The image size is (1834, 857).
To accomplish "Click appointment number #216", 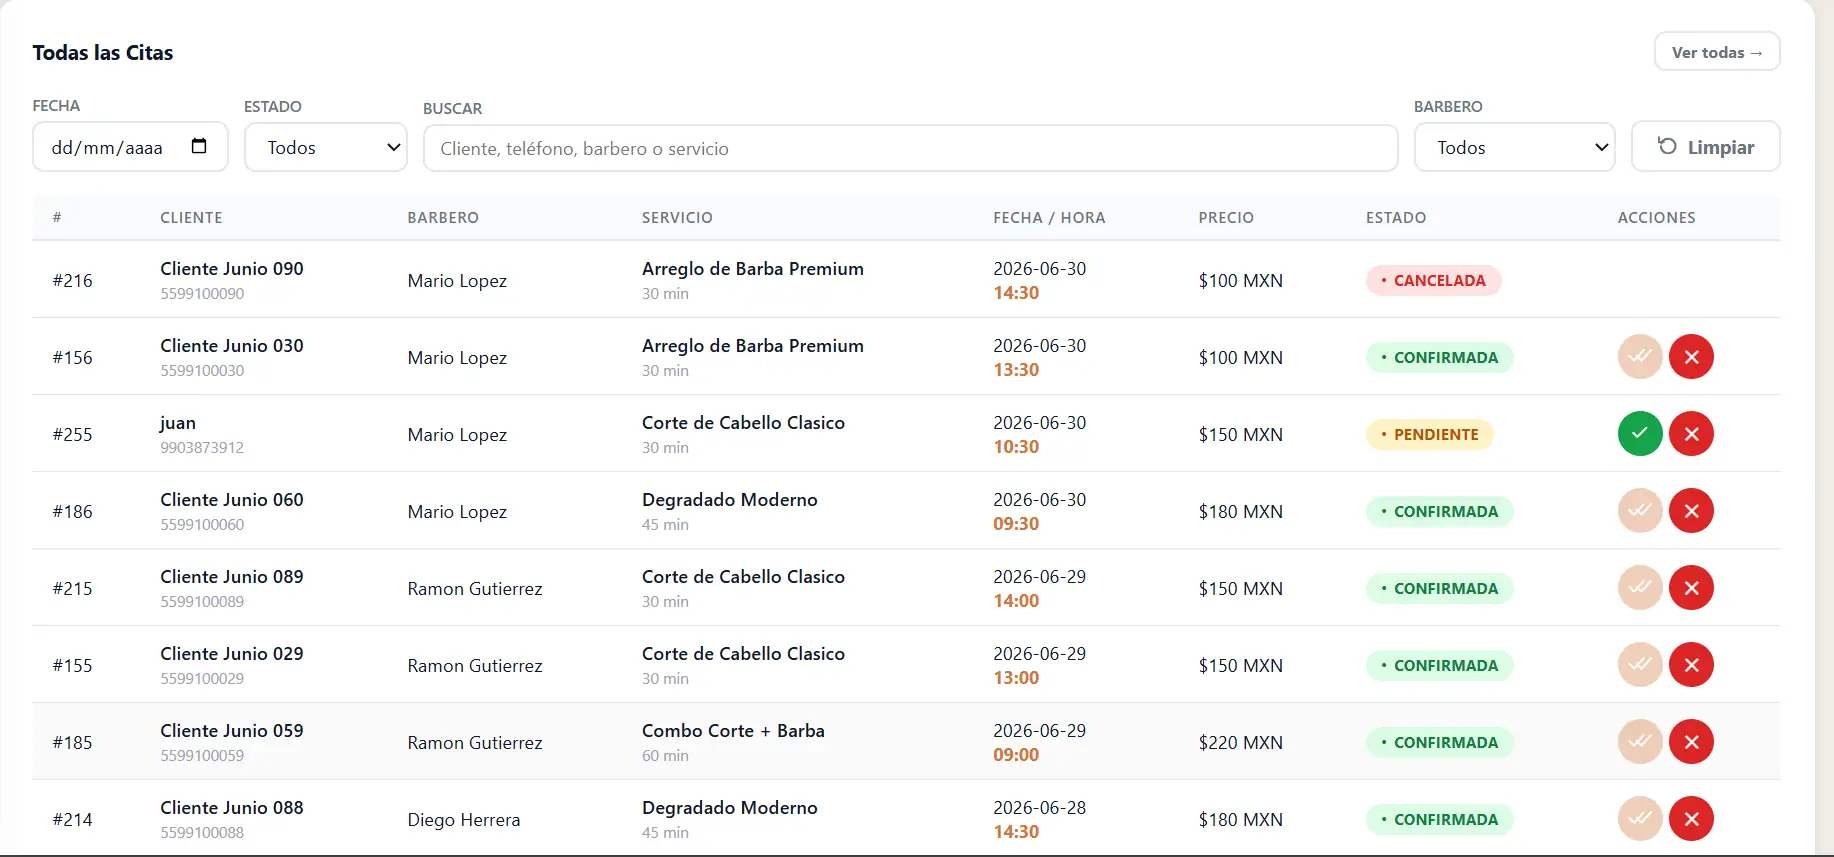I will (x=72, y=280).
